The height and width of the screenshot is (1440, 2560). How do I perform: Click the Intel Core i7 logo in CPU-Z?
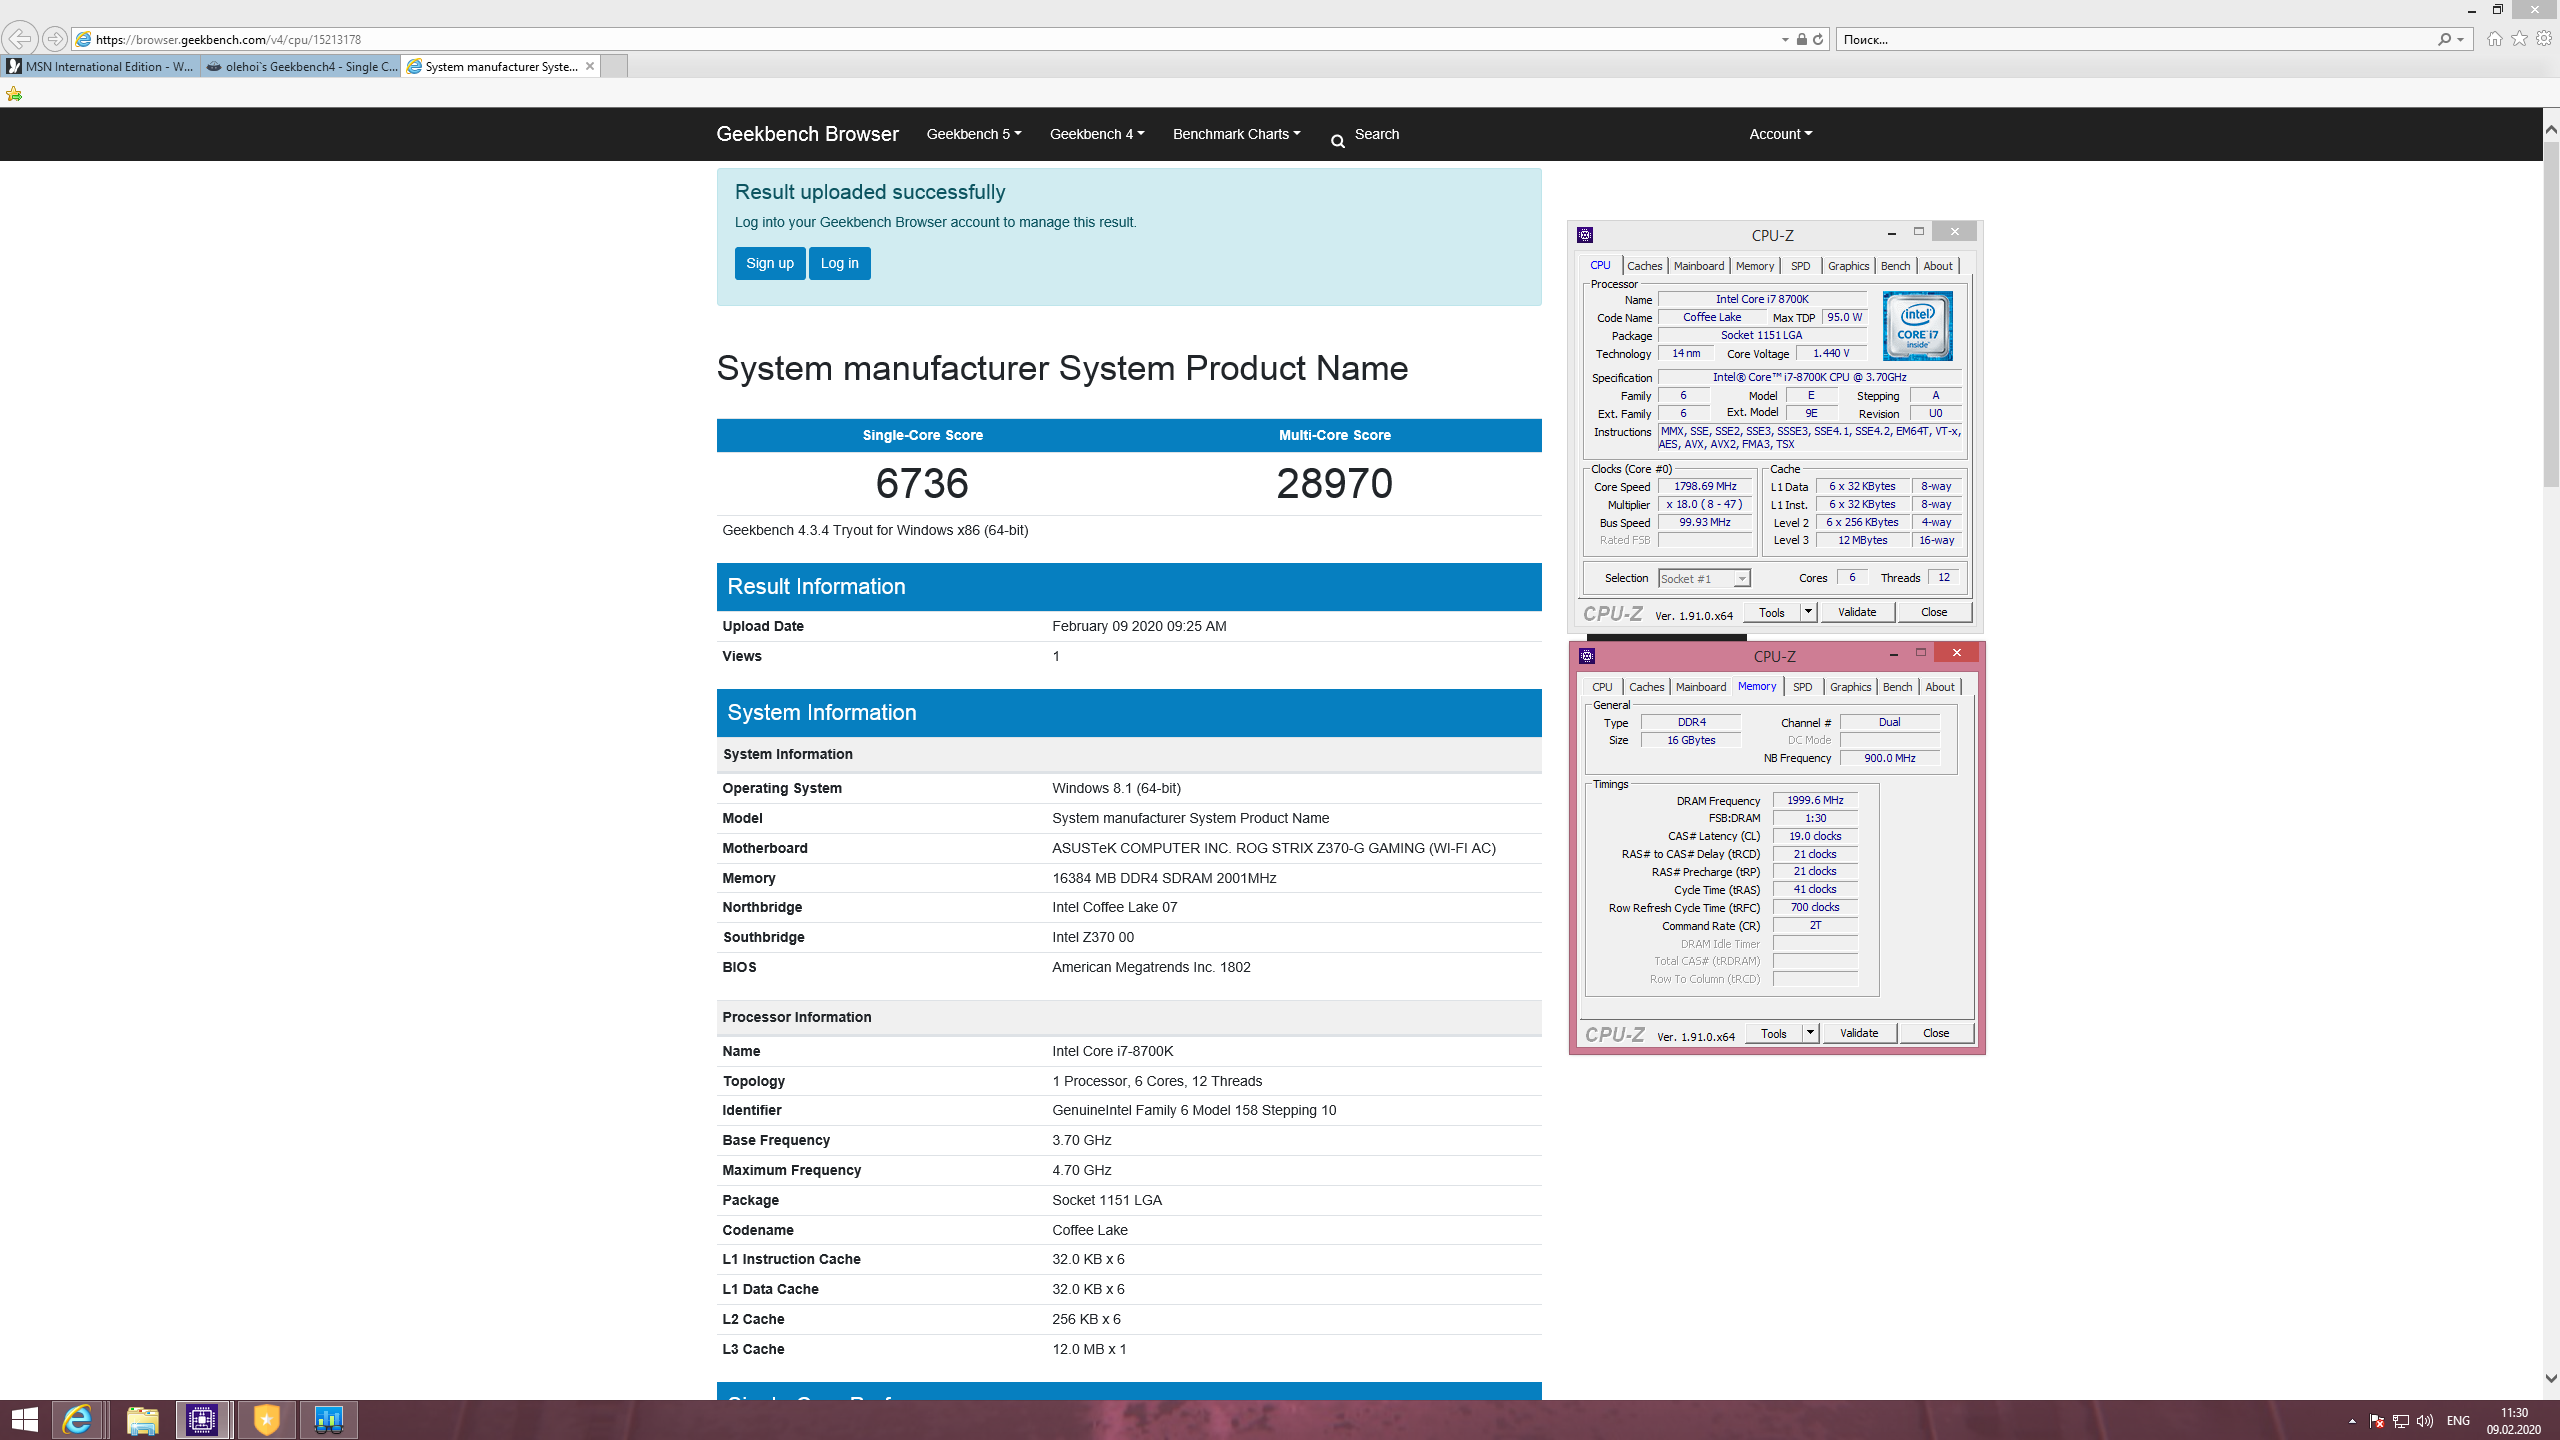tap(1917, 326)
